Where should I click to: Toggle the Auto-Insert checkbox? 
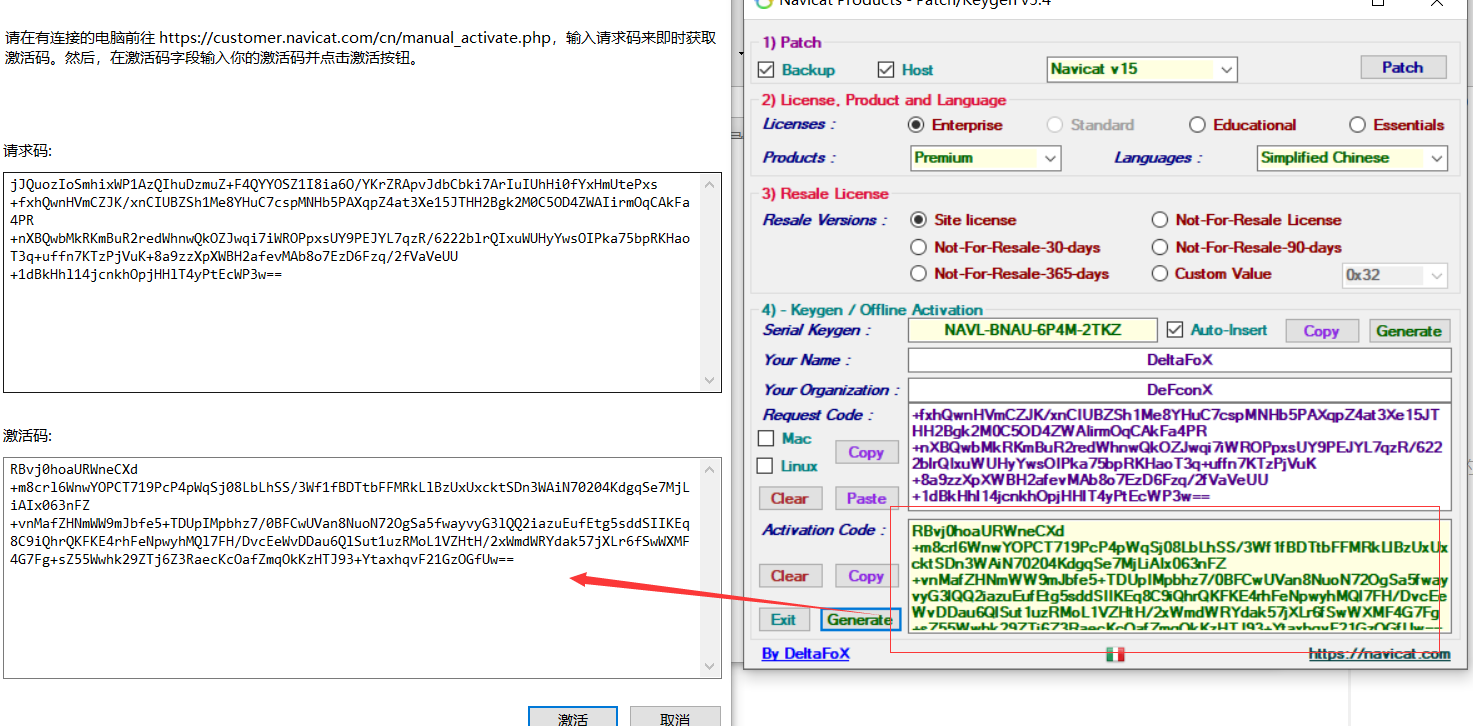[1175, 330]
